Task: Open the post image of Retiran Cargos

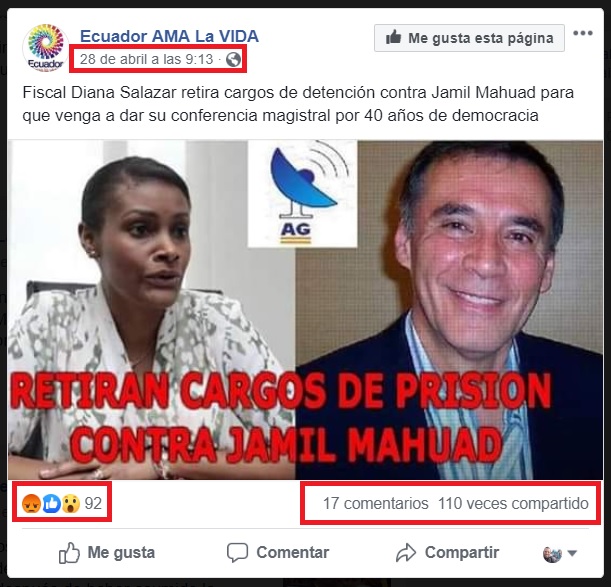Action: tap(305, 310)
